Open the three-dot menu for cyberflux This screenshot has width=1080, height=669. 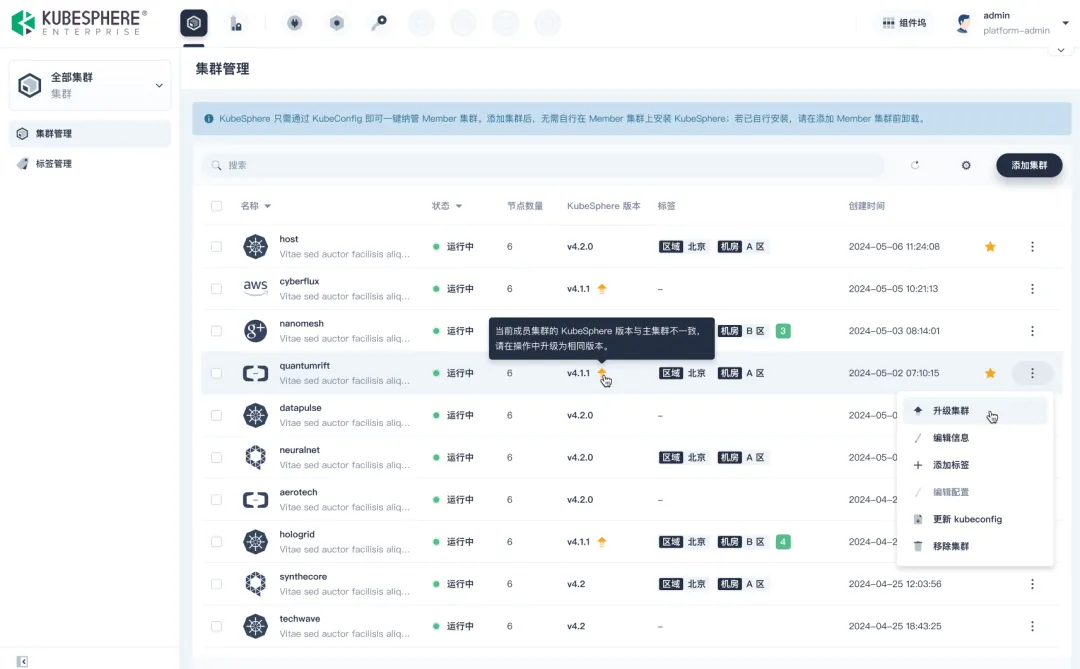[1032, 289]
